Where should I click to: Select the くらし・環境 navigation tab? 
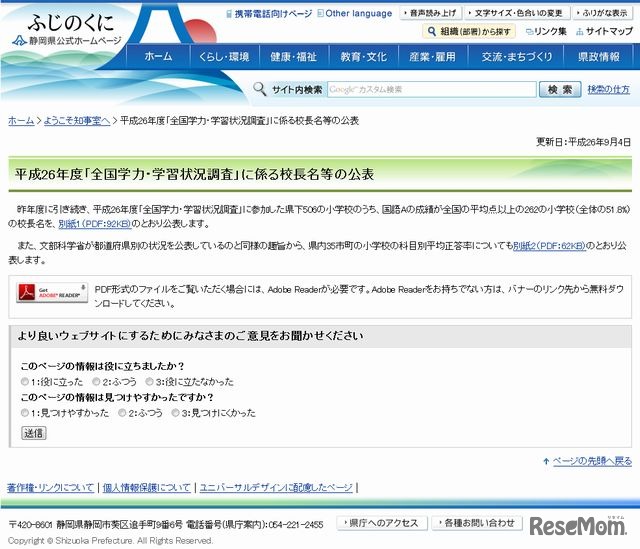point(224,56)
